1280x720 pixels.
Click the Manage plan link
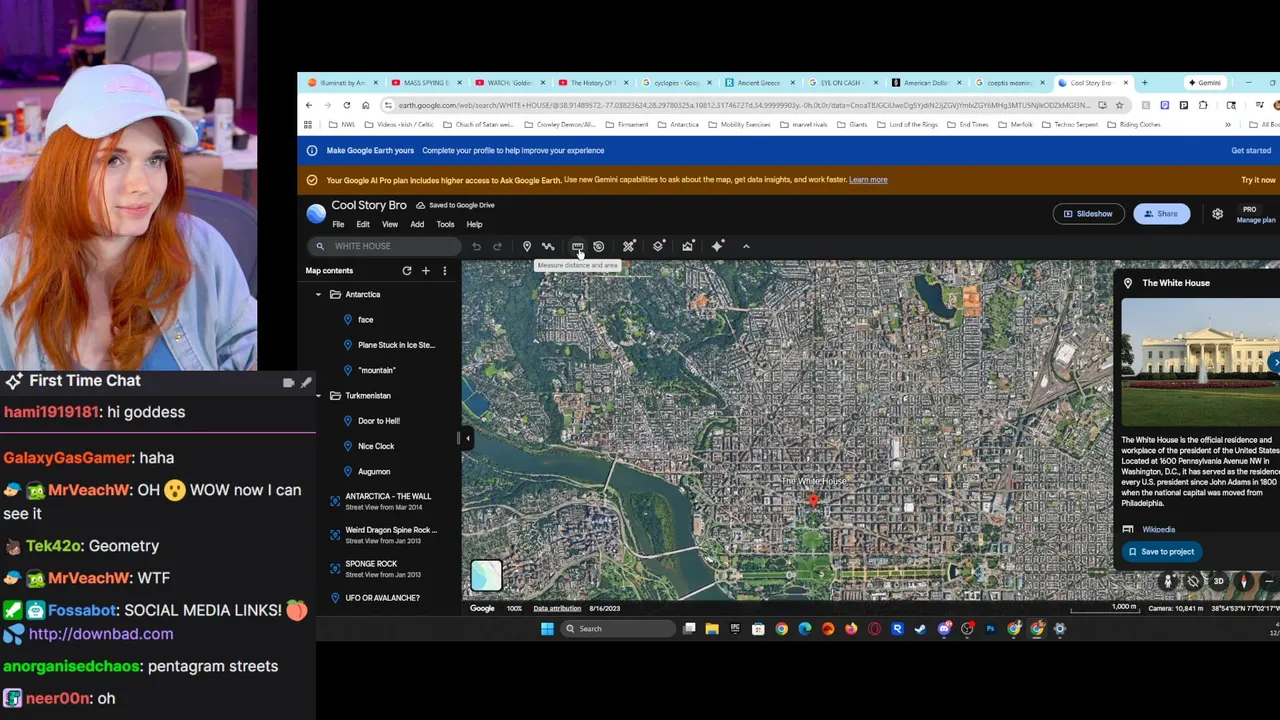click(1256, 220)
